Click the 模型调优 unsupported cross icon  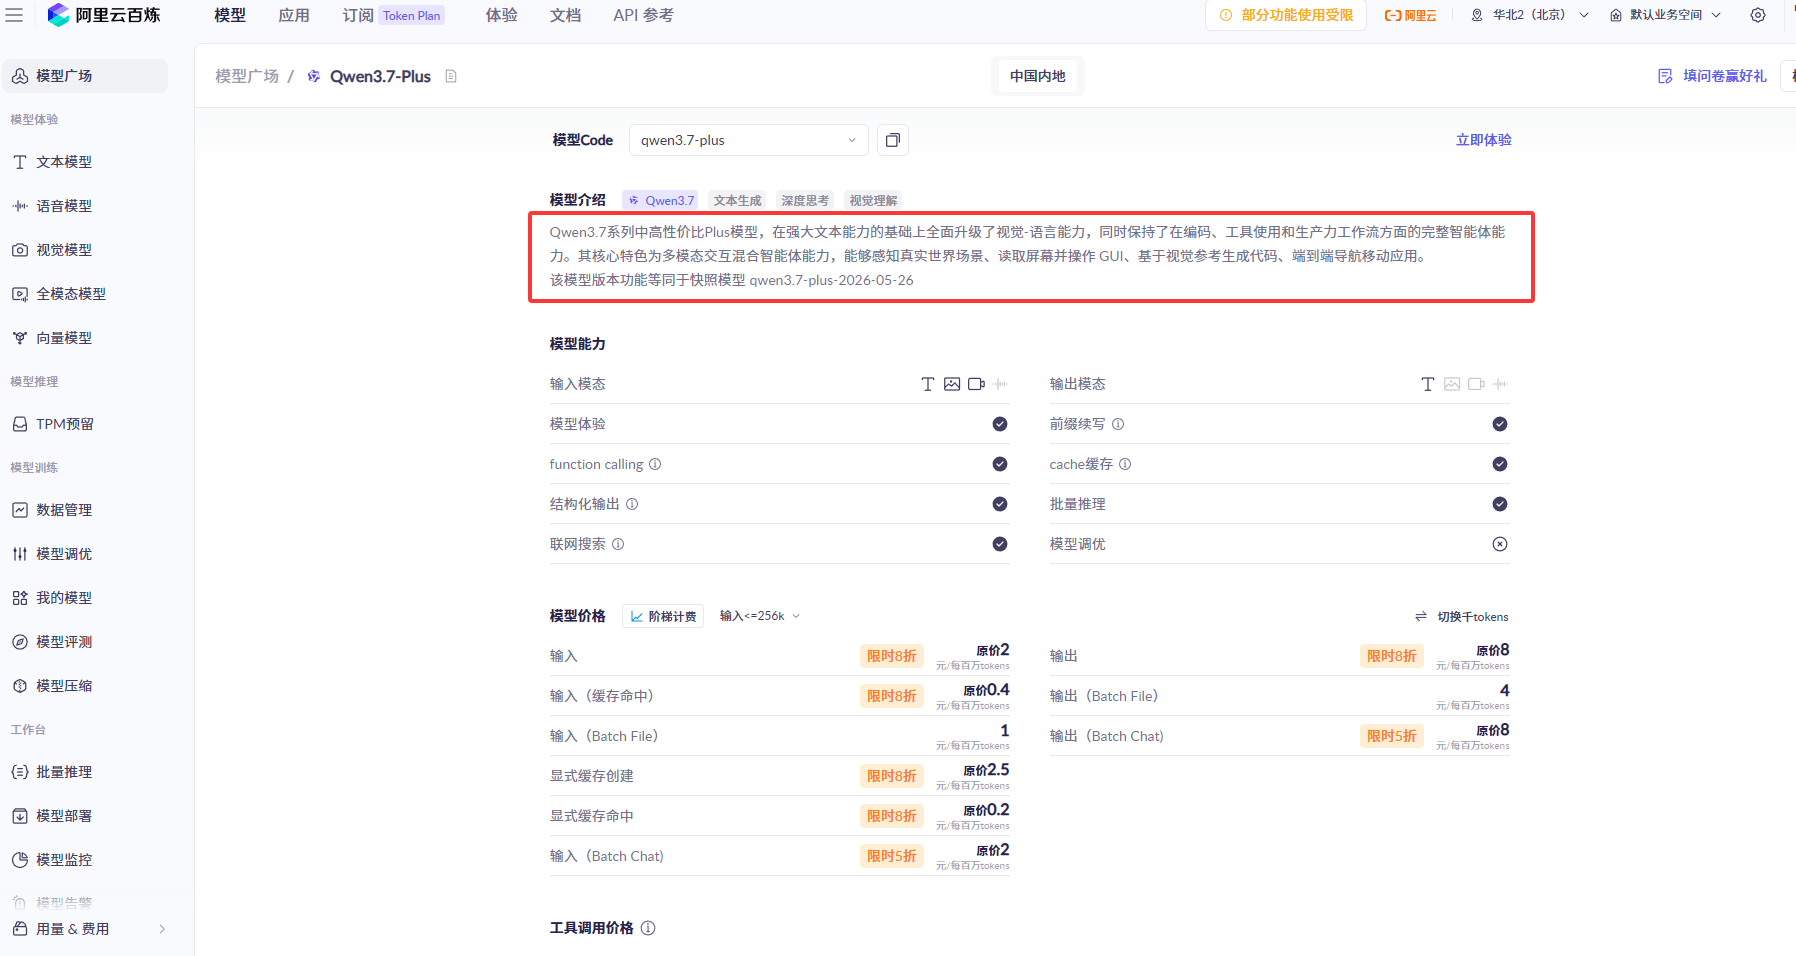[1500, 544]
